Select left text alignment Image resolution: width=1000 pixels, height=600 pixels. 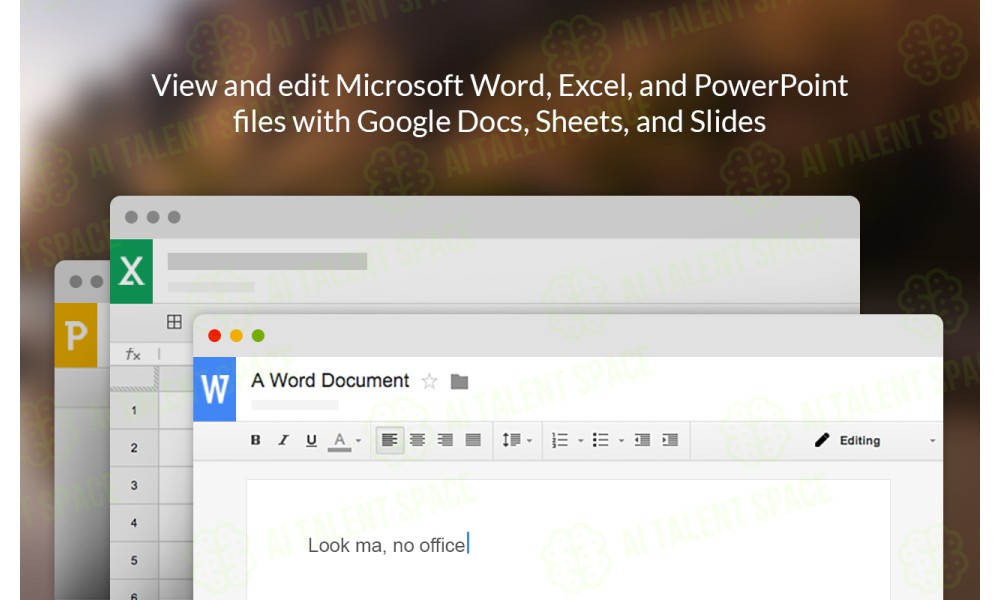point(390,440)
